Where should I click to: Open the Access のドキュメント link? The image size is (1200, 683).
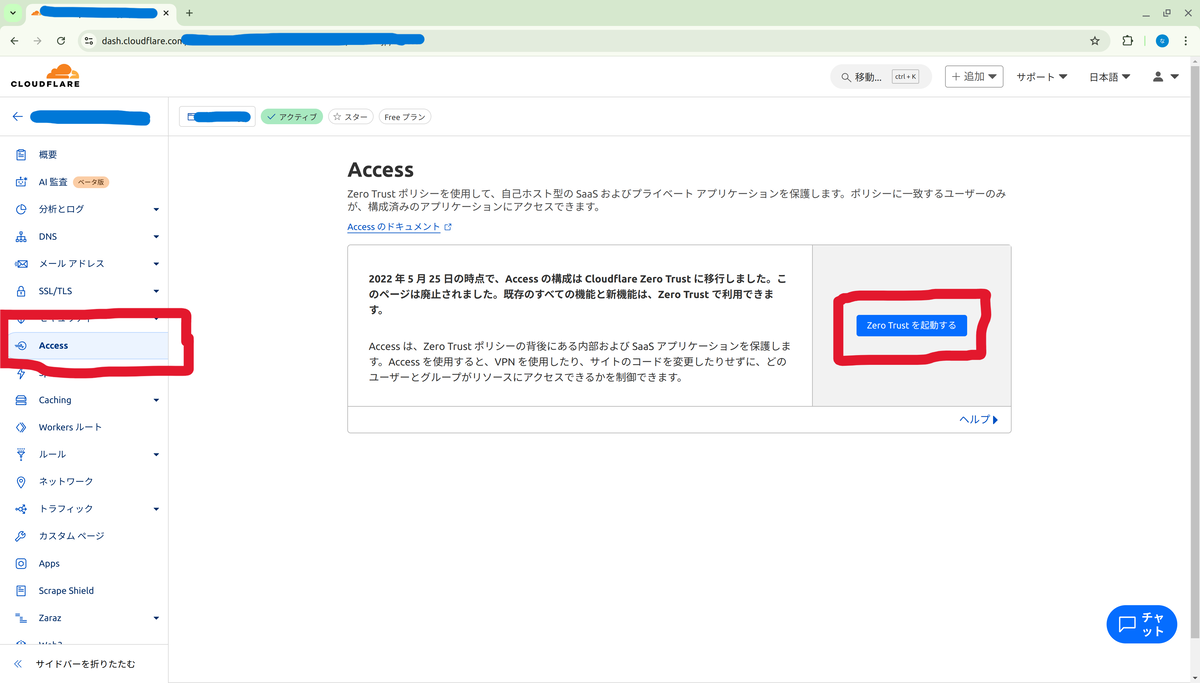[399, 227]
